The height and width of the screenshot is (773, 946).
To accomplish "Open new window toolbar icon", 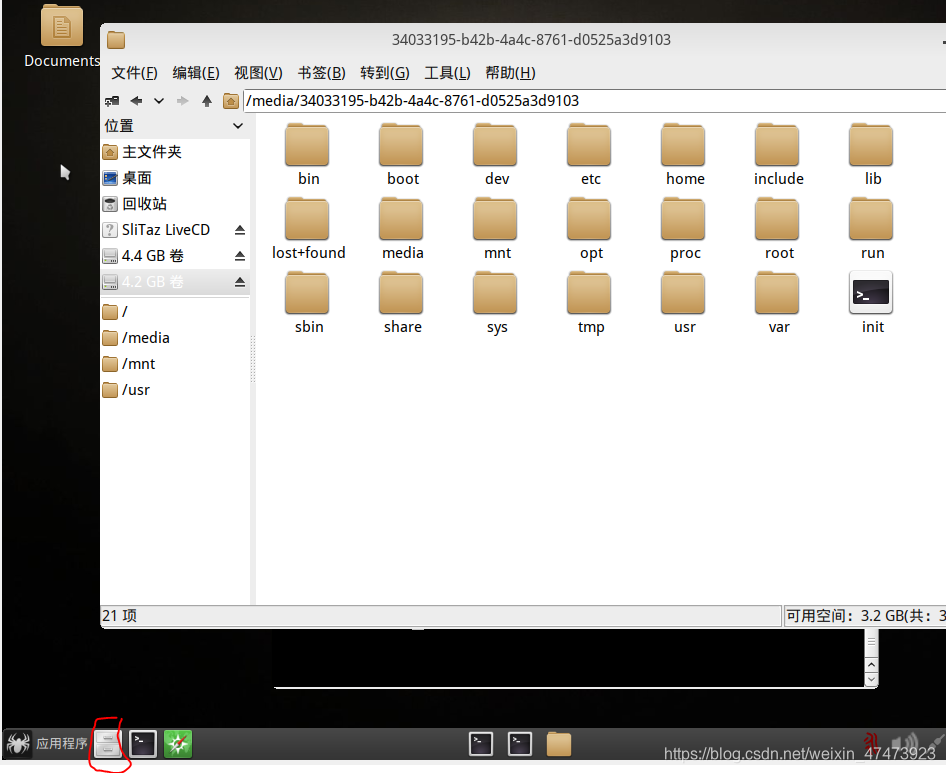I will click(112, 101).
